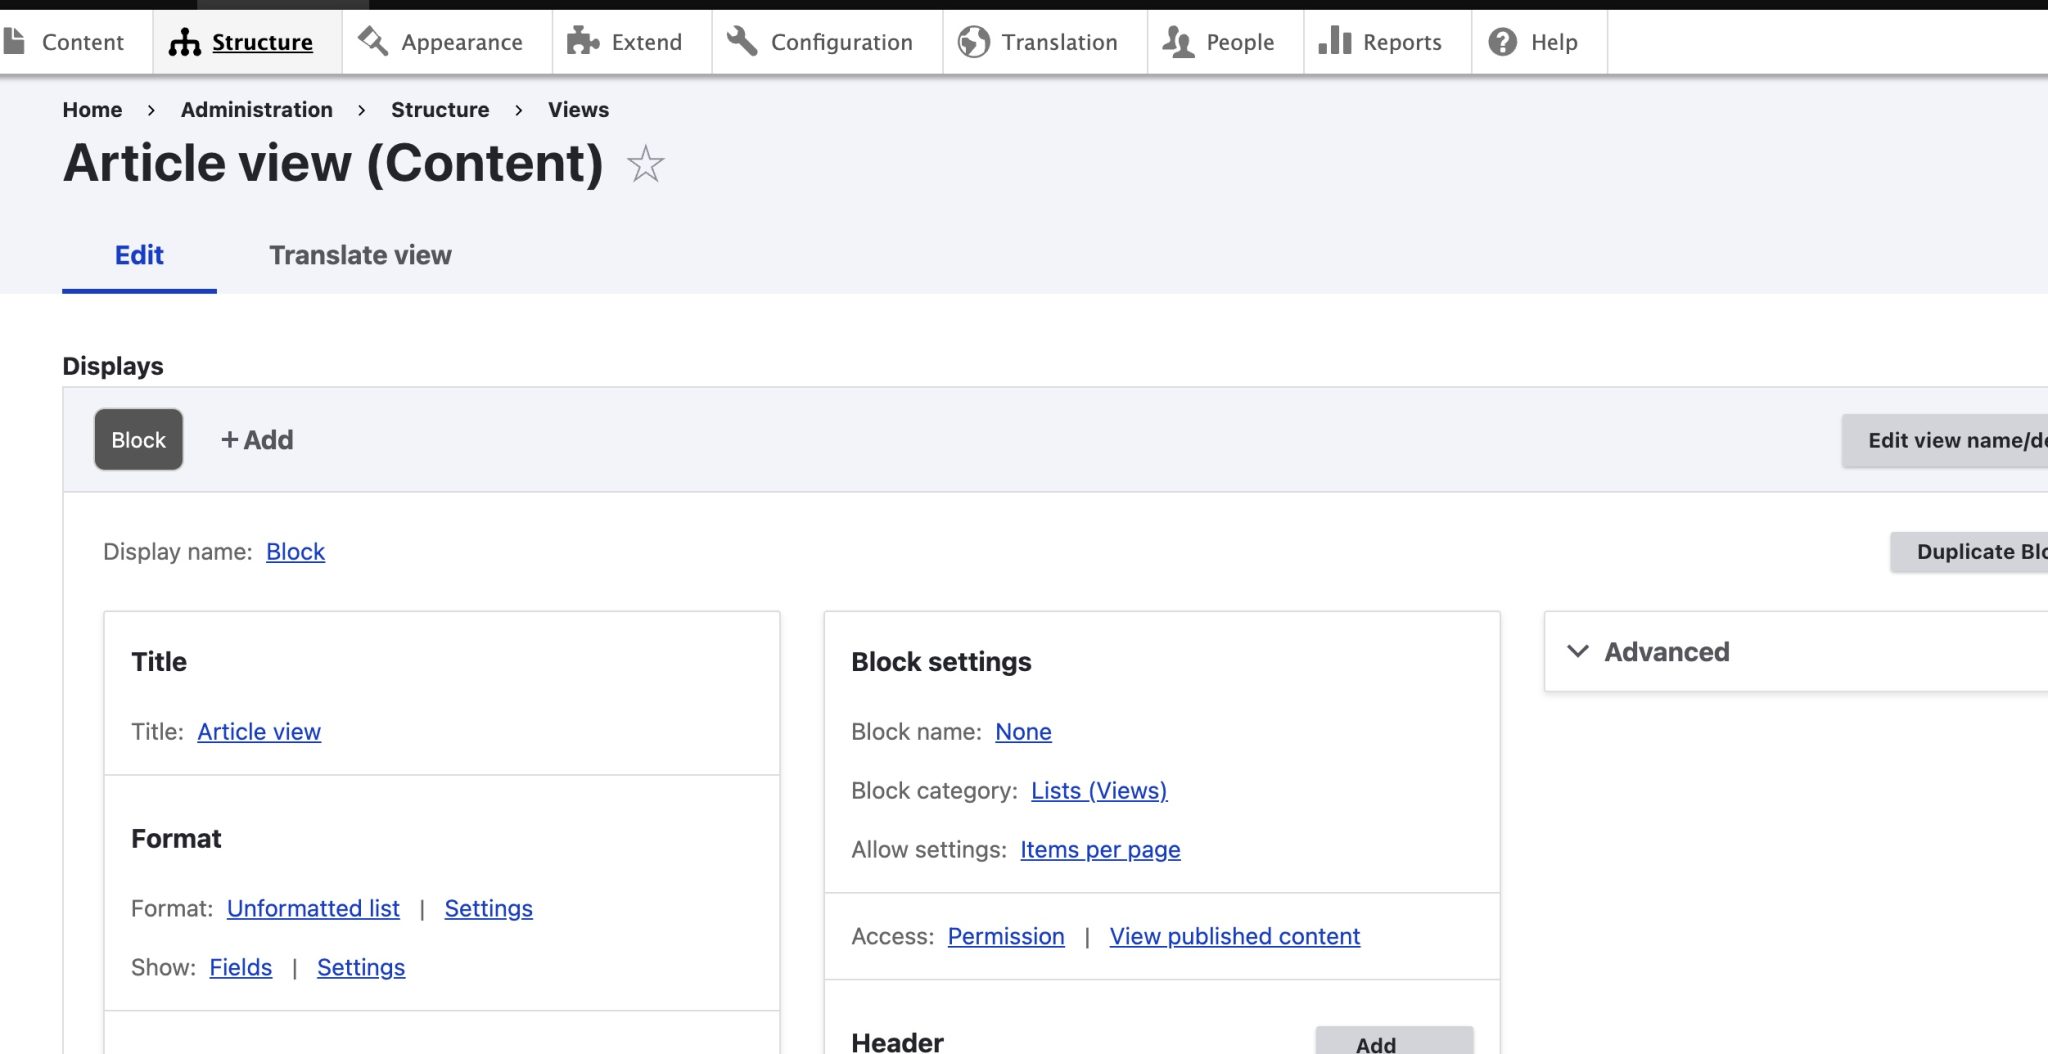Open Help via the question mark icon

pos(1499,42)
